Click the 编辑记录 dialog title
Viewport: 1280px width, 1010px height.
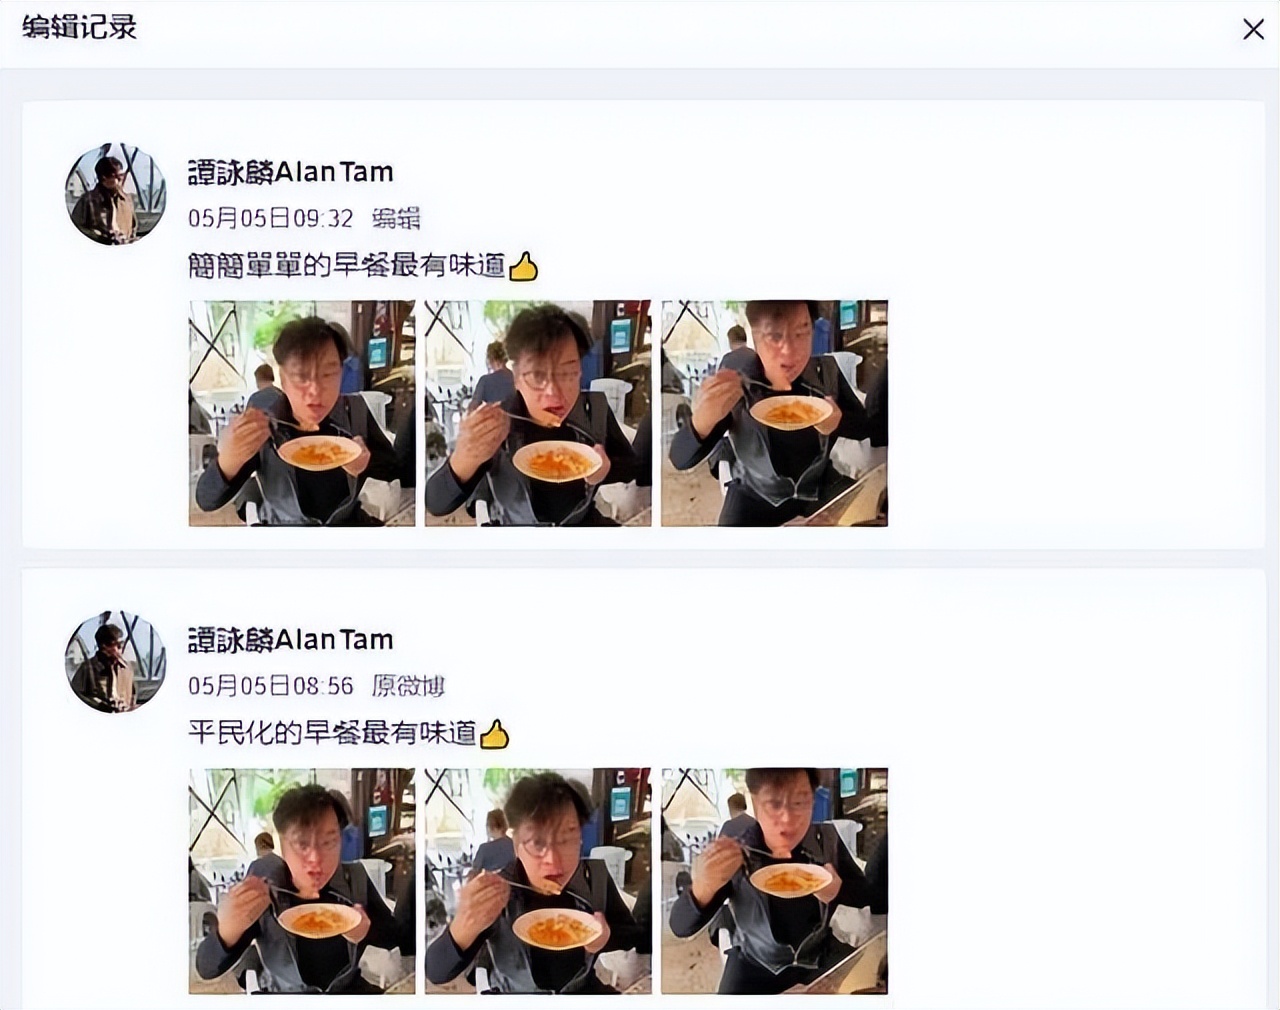pos(79,27)
